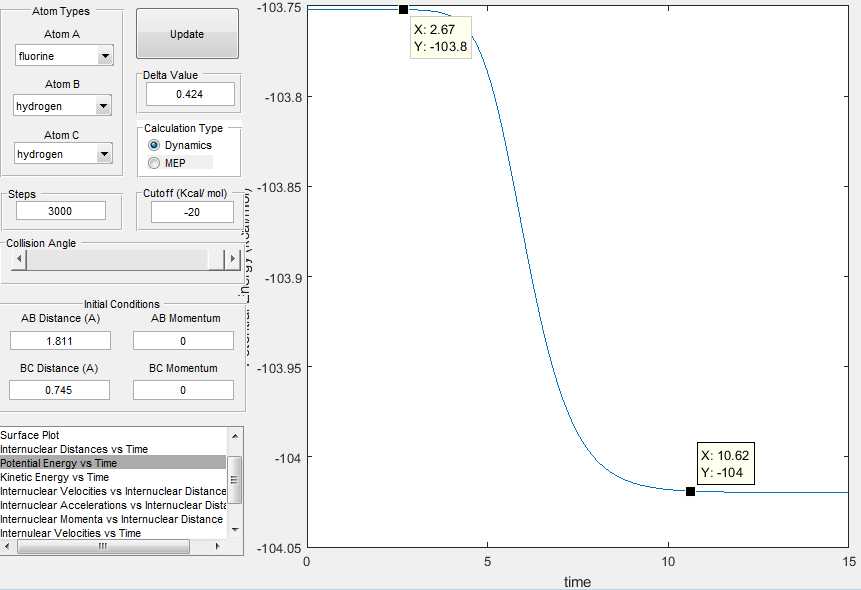Click plot list scroll right arrow
Image resolution: width=861 pixels, height=590 pixels.
coord(218,547)
